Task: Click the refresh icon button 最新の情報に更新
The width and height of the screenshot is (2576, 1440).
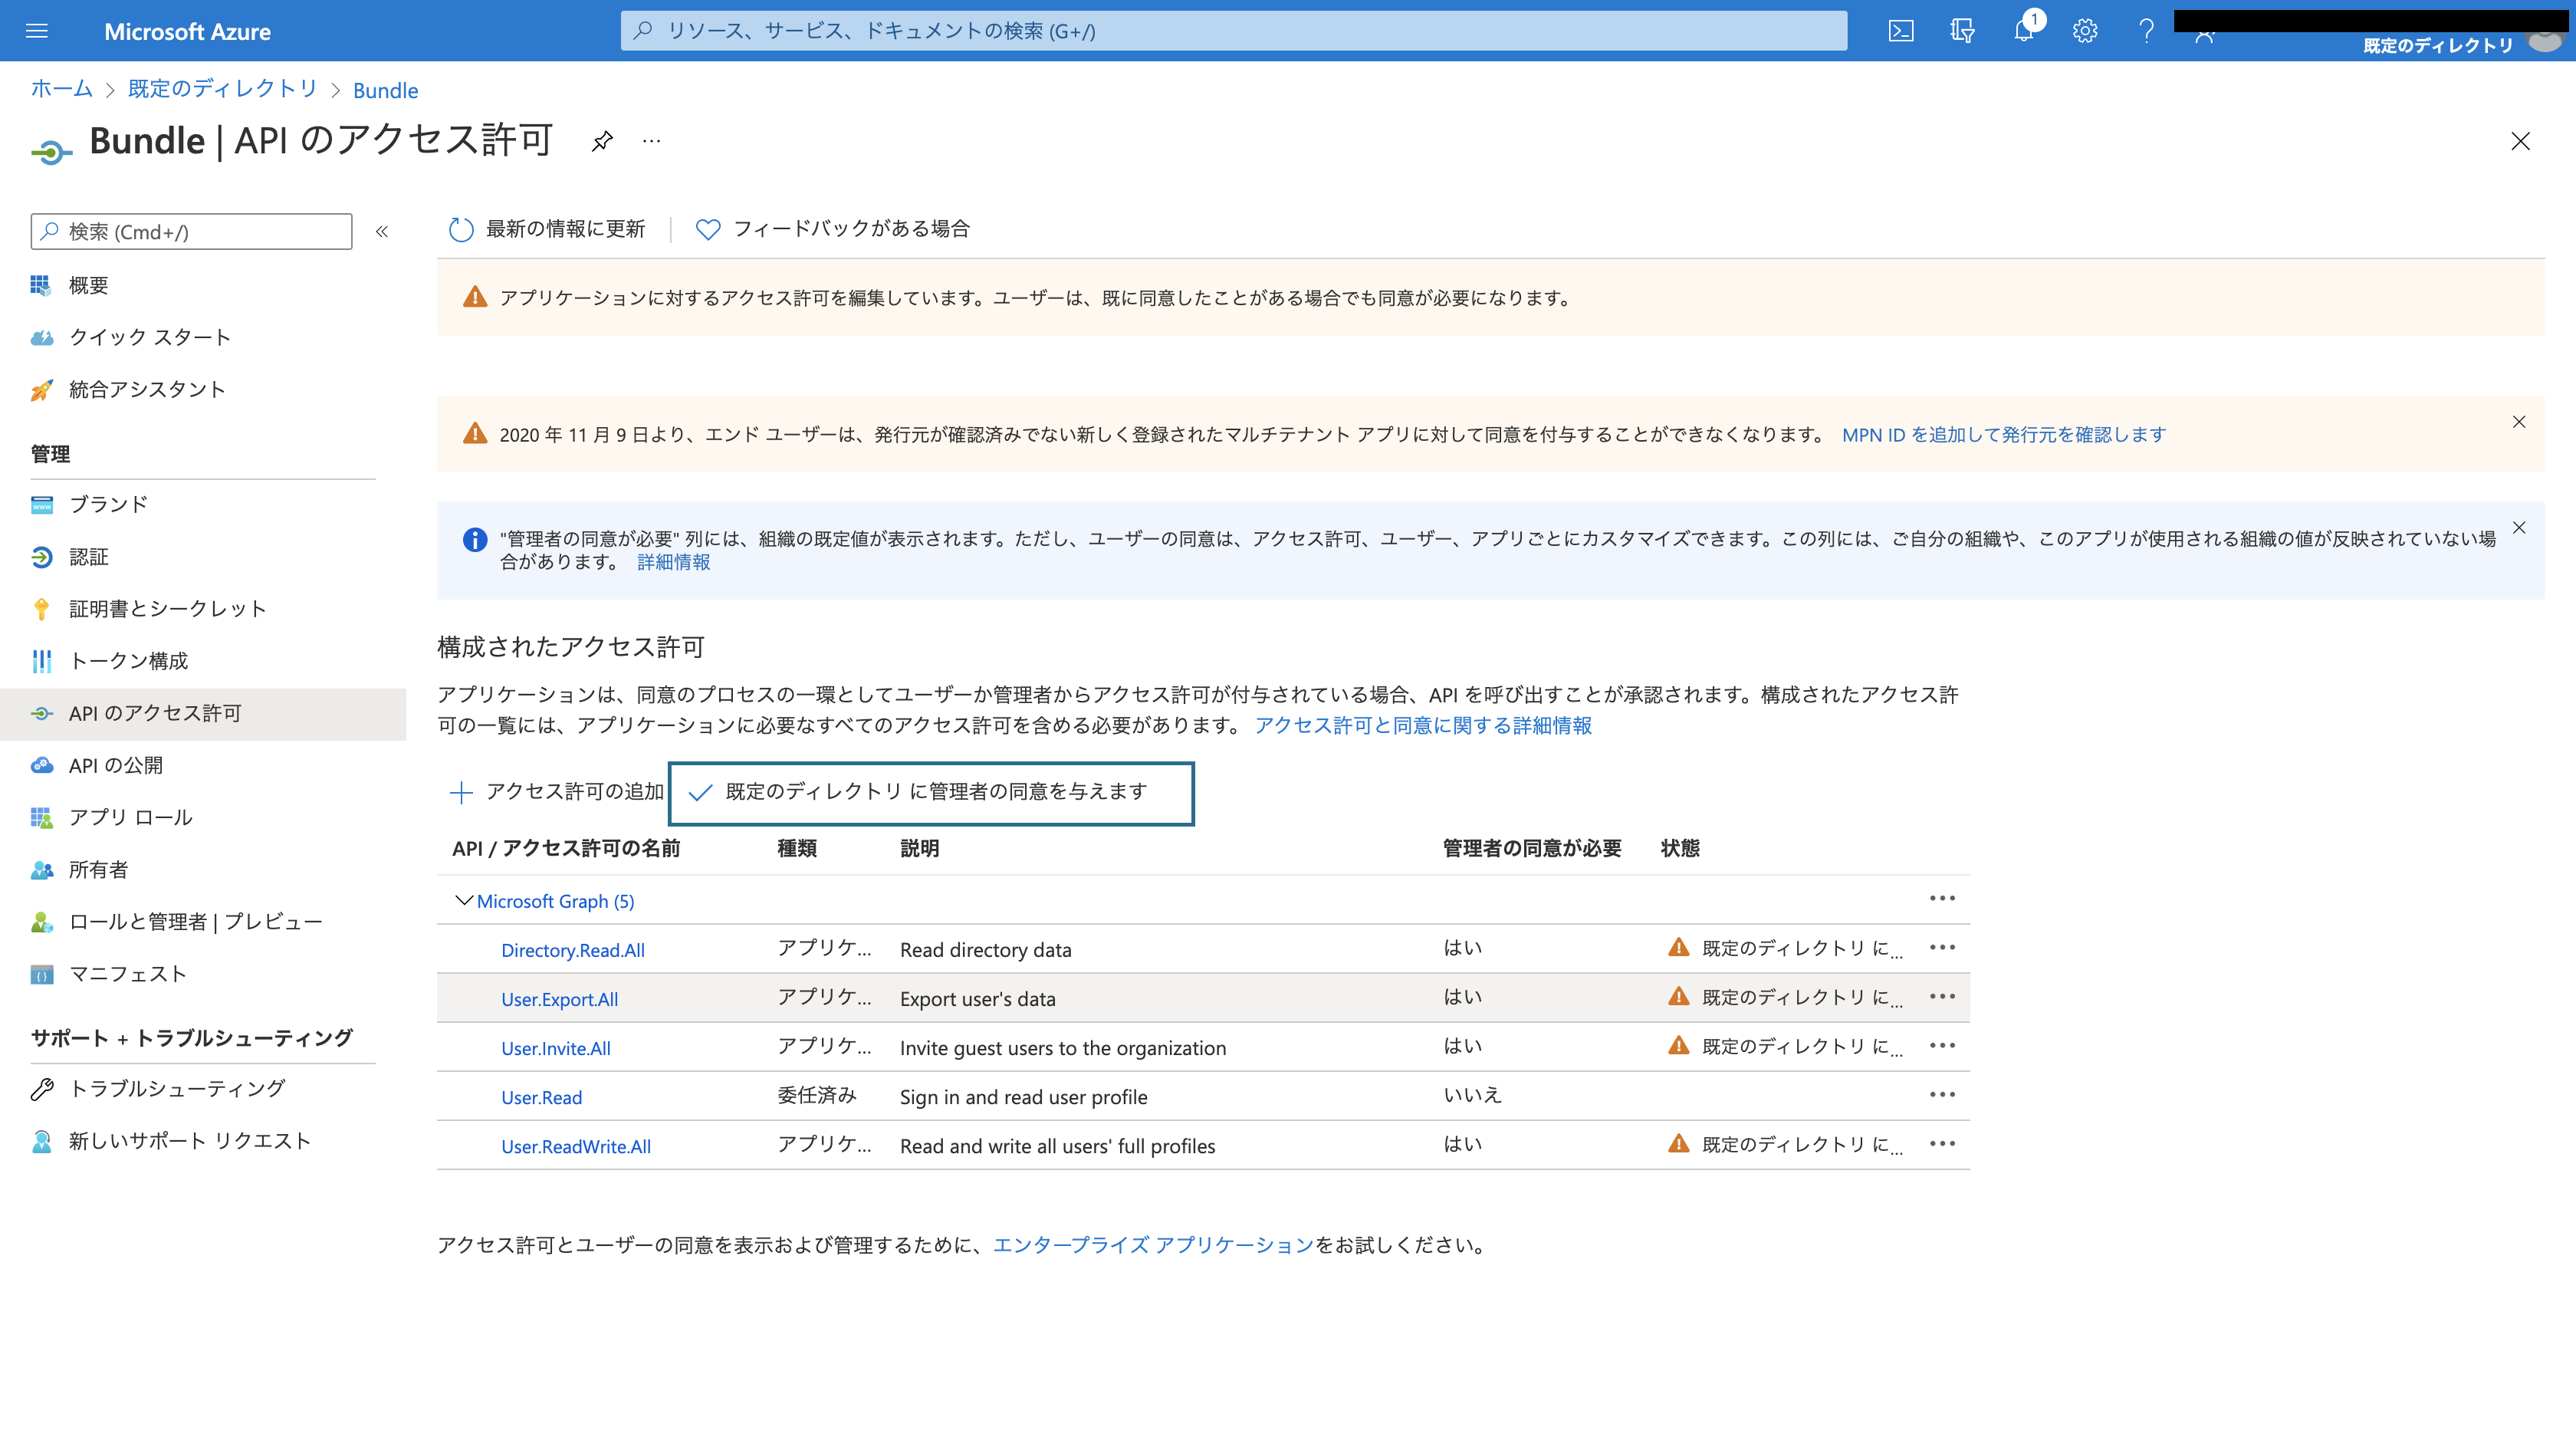Action: tap(547, 229)
